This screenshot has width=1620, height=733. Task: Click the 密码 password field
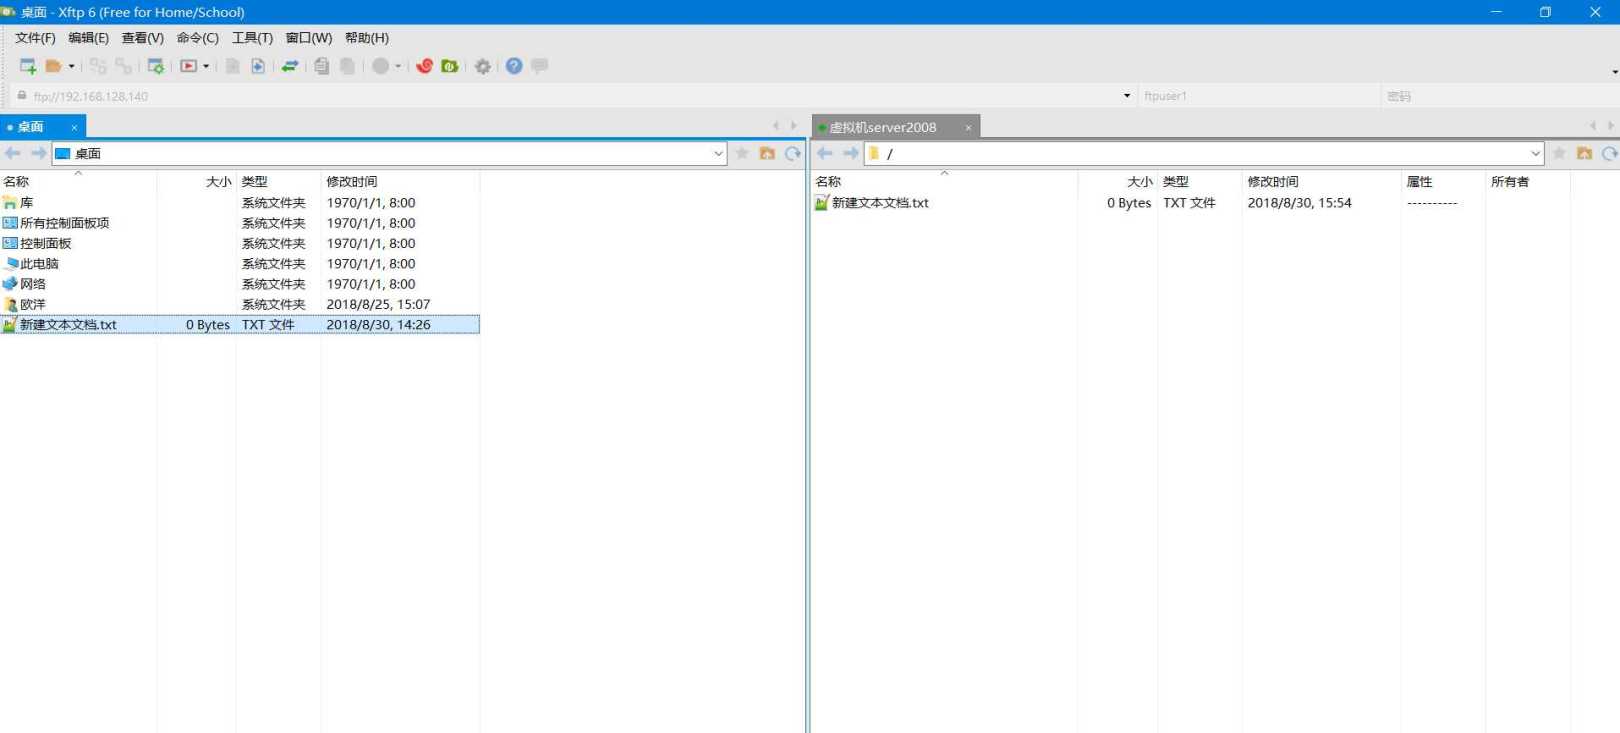point(1499,96)
